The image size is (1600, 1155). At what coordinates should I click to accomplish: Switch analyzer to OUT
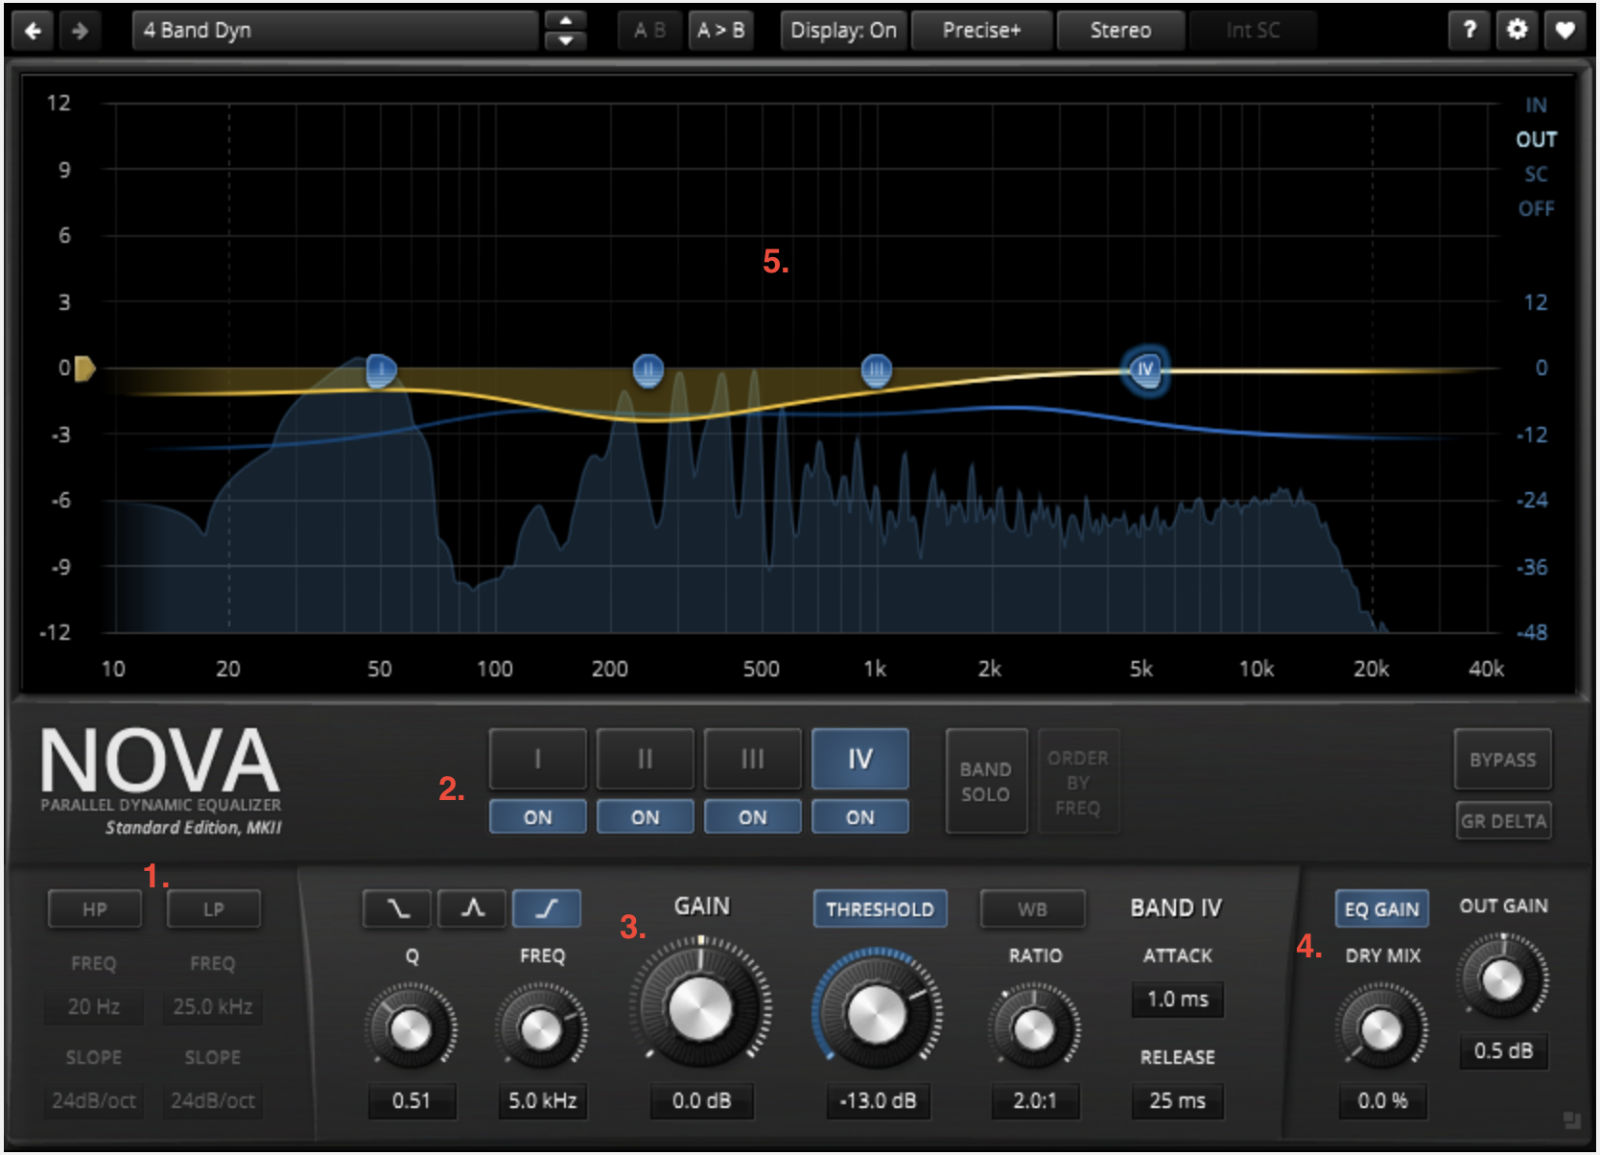click(1536, 139)
